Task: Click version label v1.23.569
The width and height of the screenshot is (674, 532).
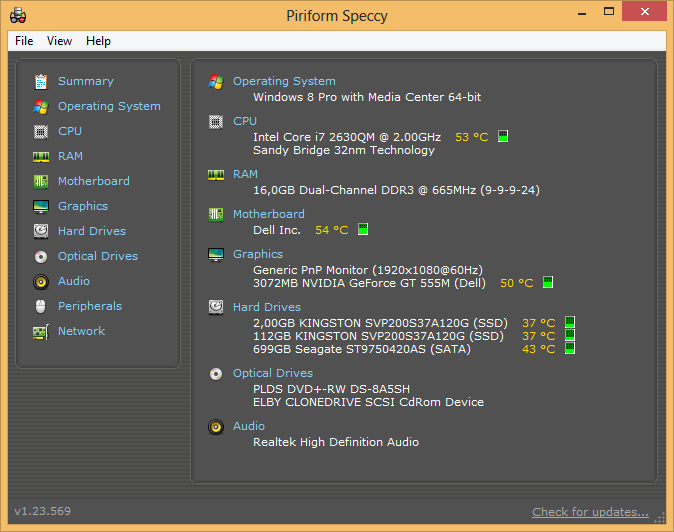Action: coord(43,511)
